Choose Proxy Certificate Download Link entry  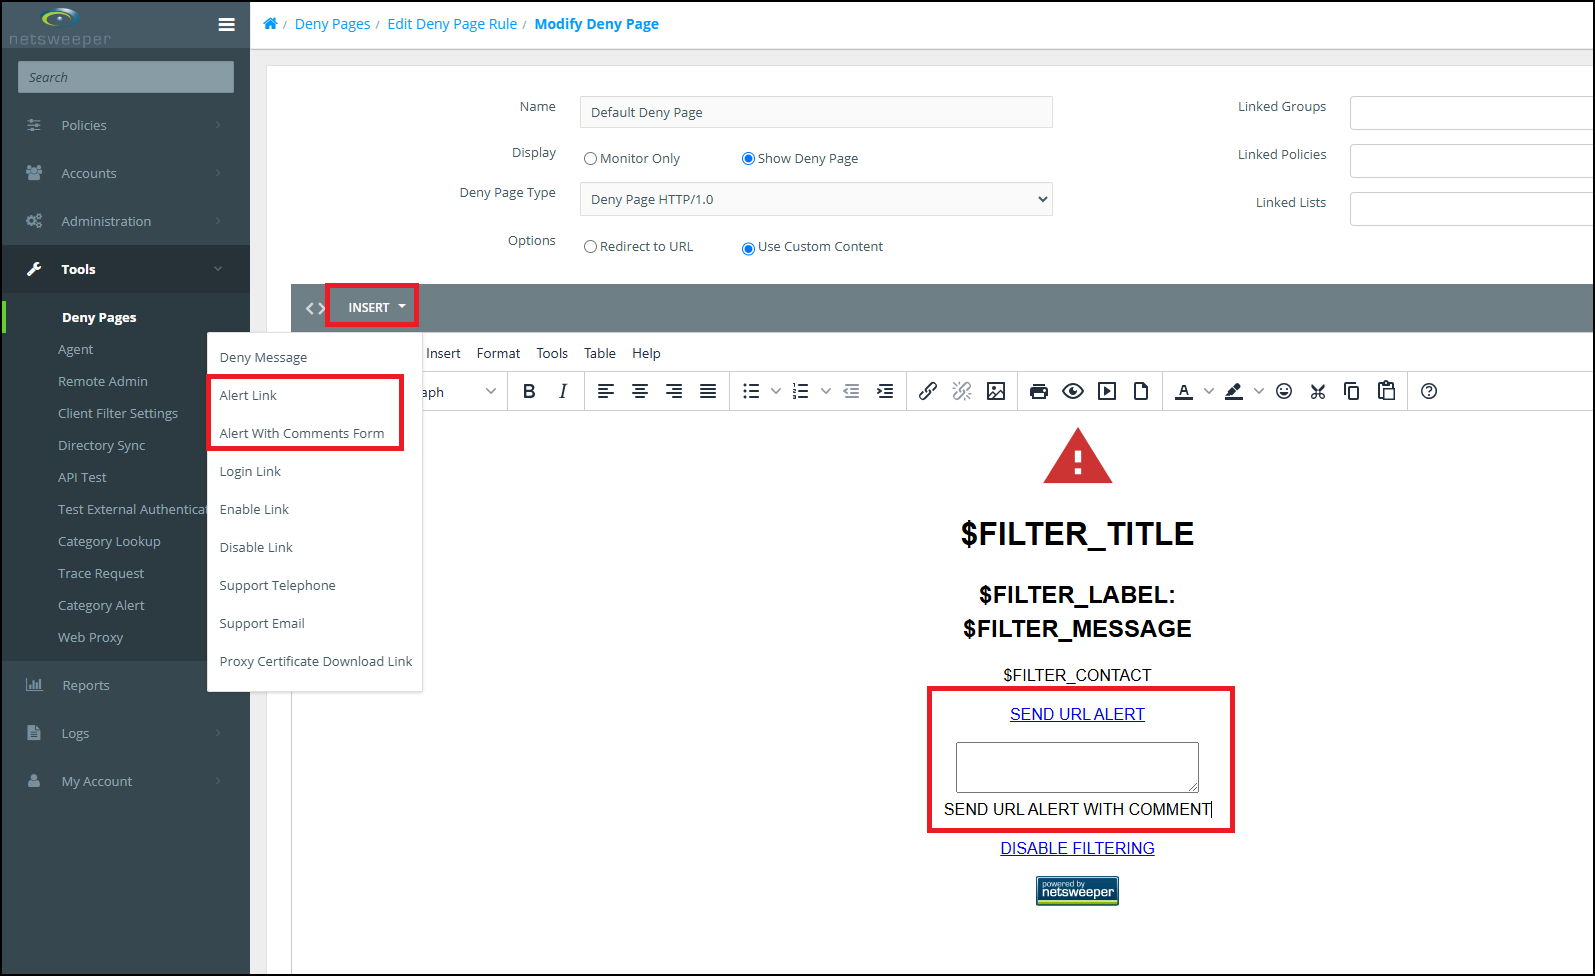[314, 661]
